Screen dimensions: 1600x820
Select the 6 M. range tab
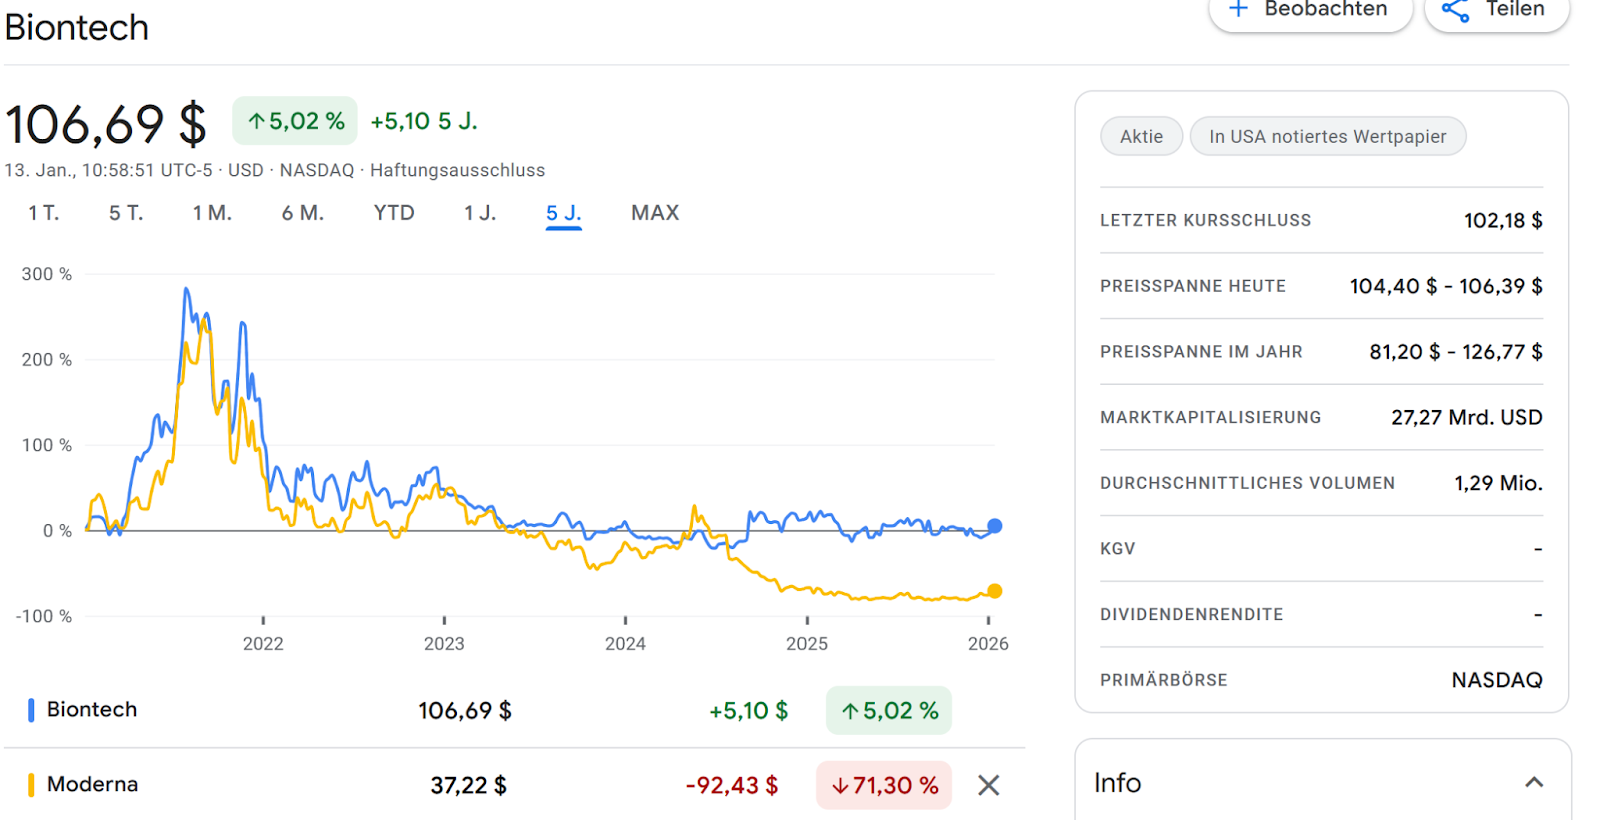pyautogui.click(x=302, y=213)
